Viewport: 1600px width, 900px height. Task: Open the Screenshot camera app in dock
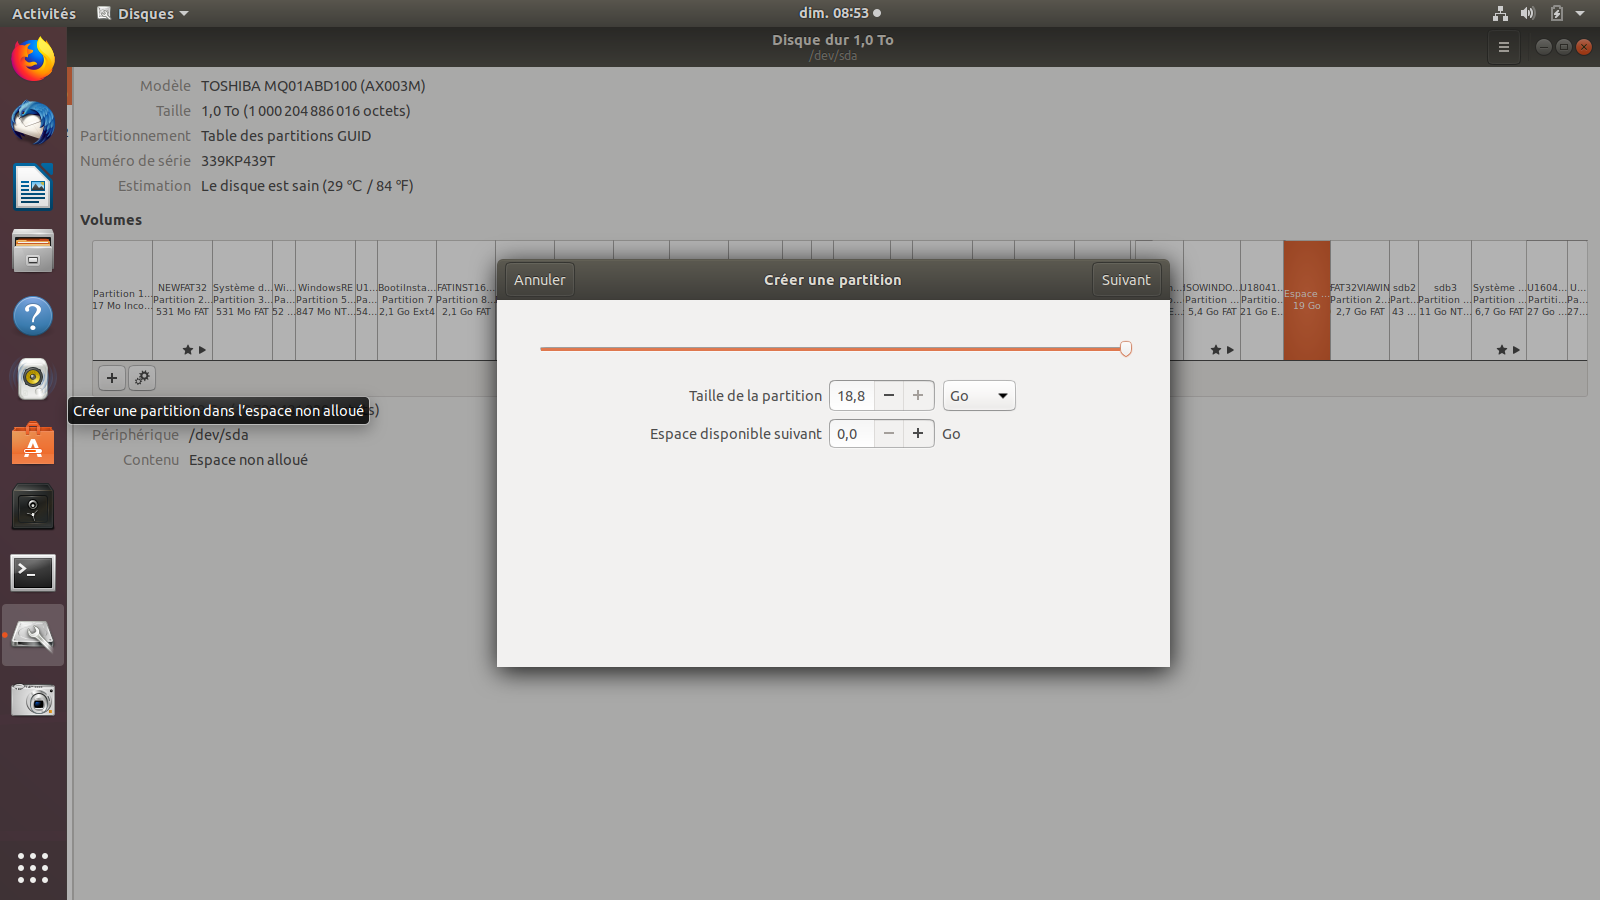pos(33,700)
